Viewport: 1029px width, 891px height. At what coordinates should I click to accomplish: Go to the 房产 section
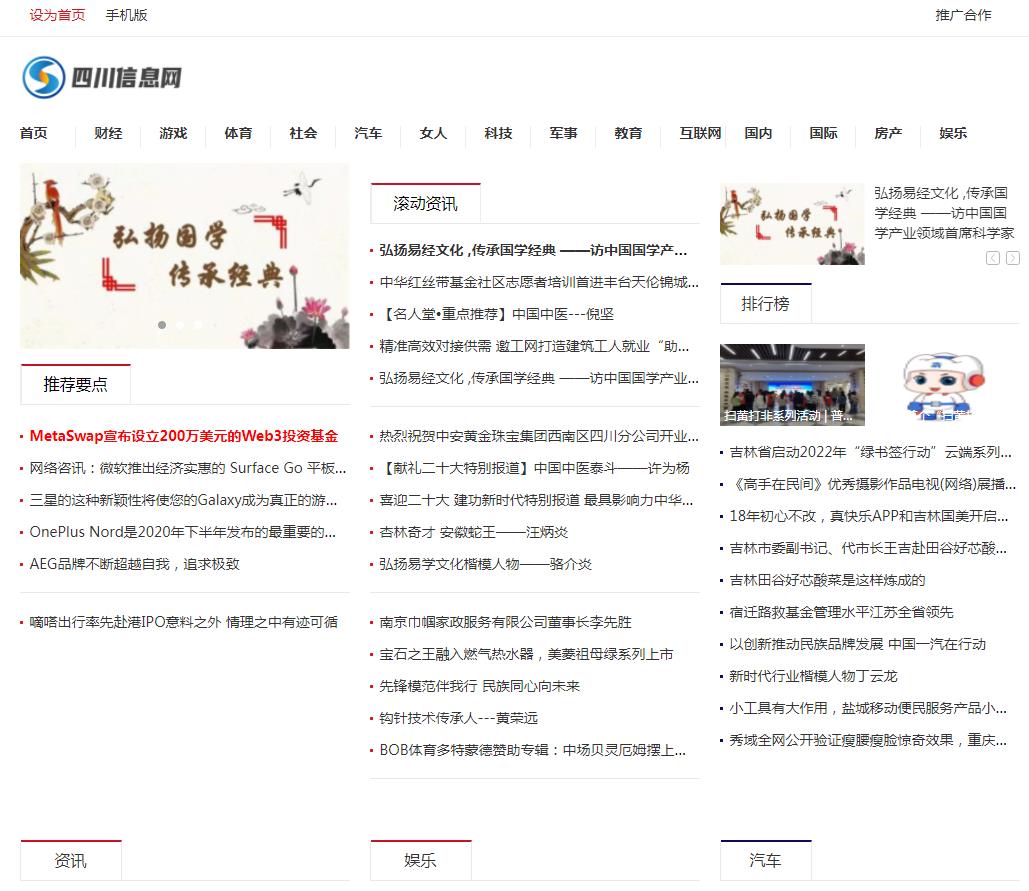(x=888, y=133)
